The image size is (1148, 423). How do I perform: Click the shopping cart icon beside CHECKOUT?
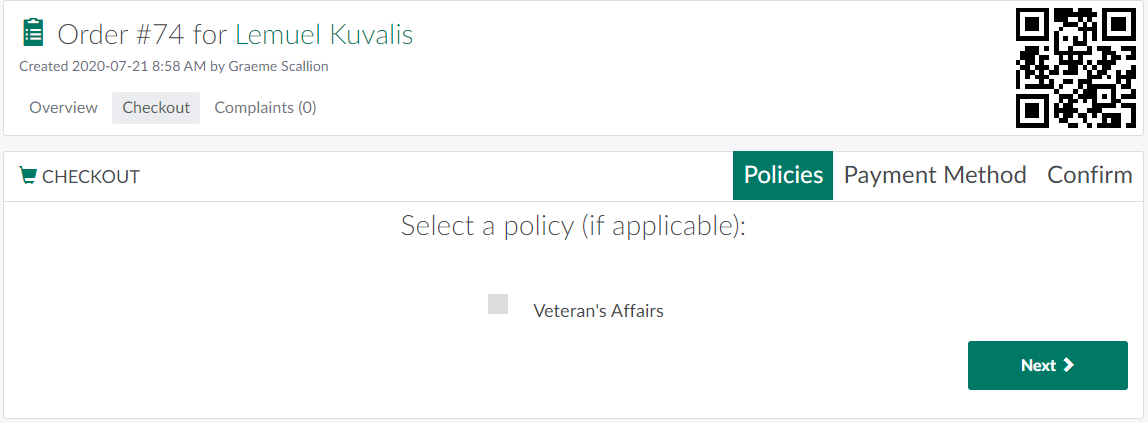pyautogui.click(x=28, y=176)
